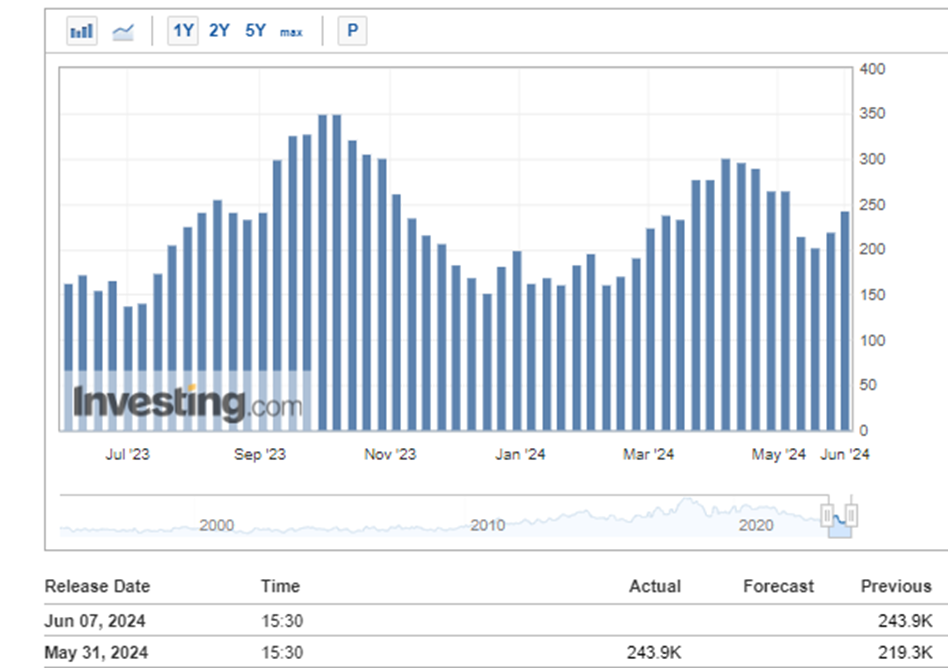Click the 350 y-axis label

(x=872, y=114)
